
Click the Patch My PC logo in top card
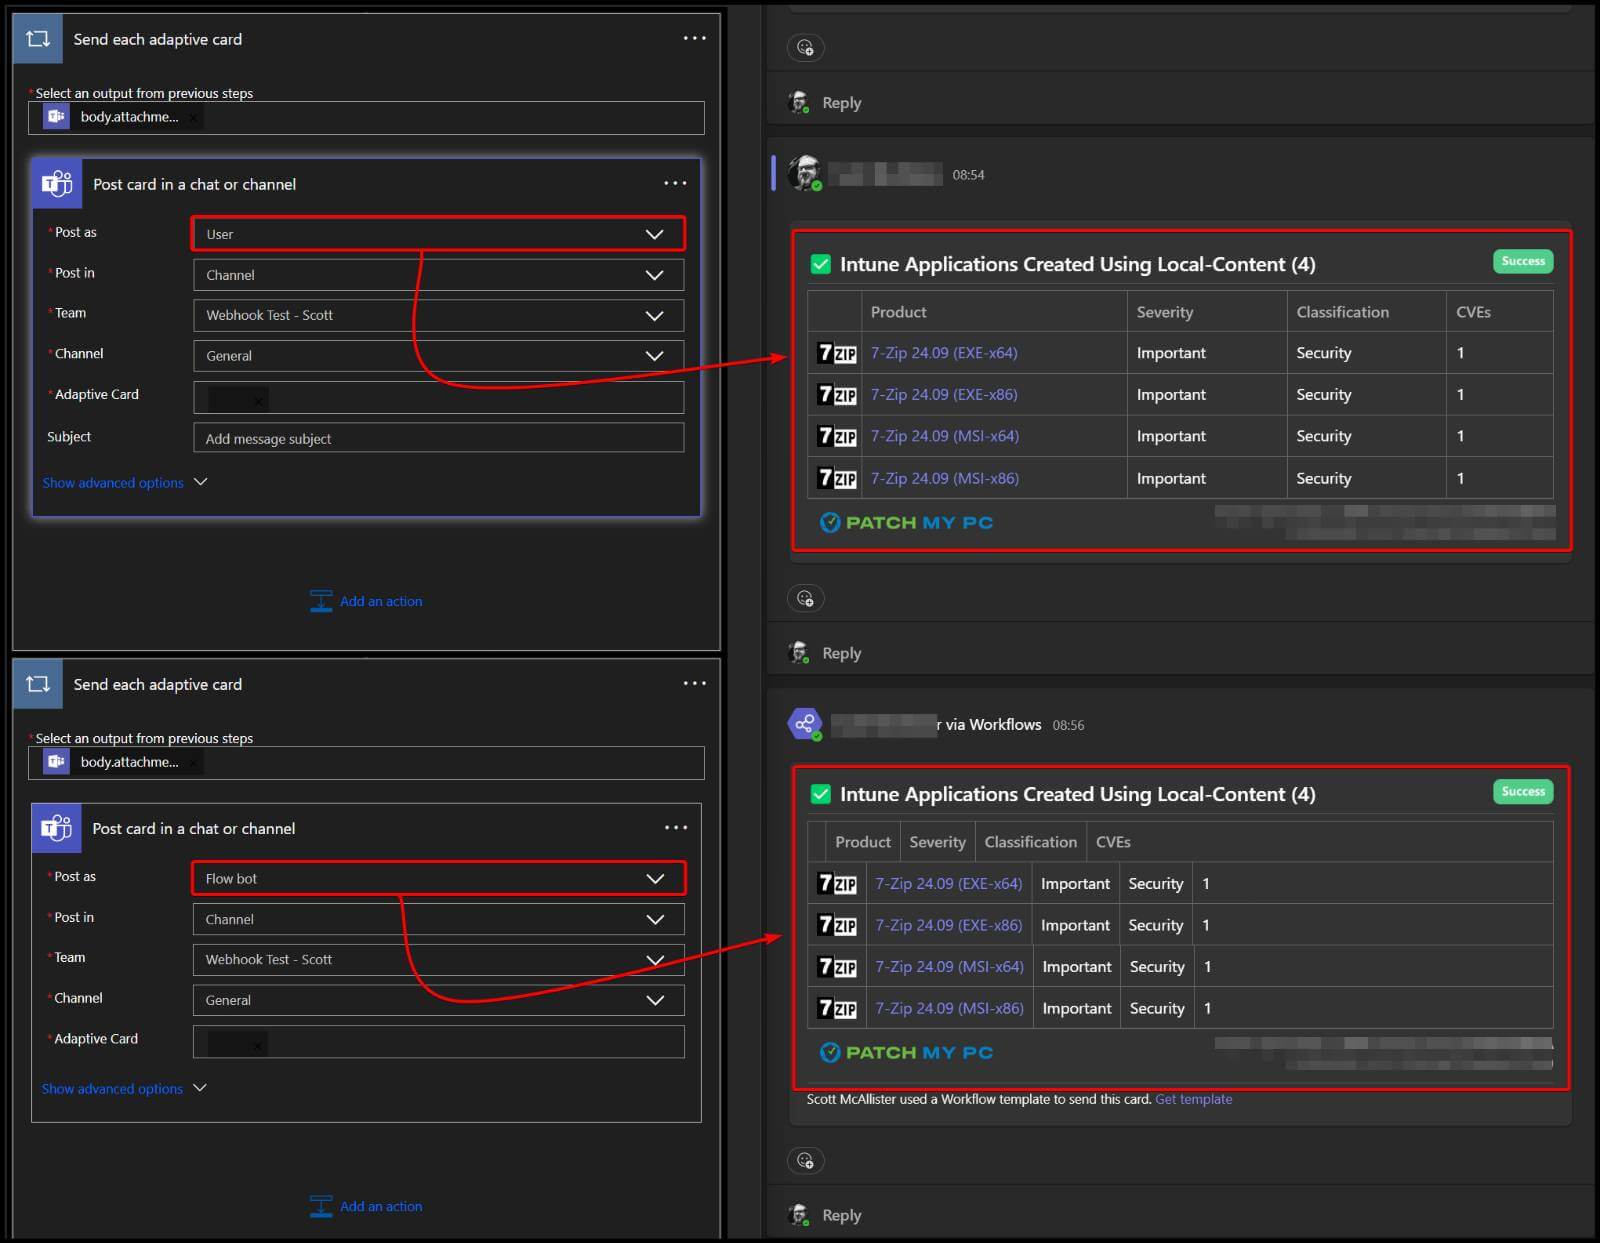click(906, 522)
